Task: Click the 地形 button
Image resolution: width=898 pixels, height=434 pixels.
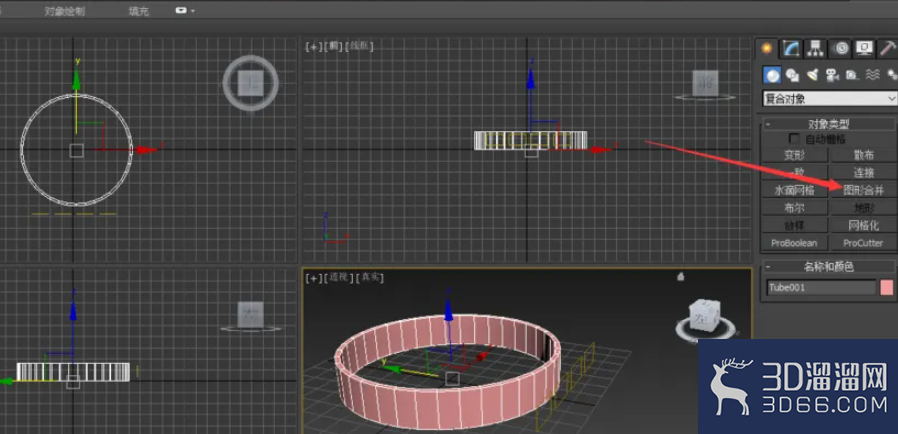Action: [864, 207]
